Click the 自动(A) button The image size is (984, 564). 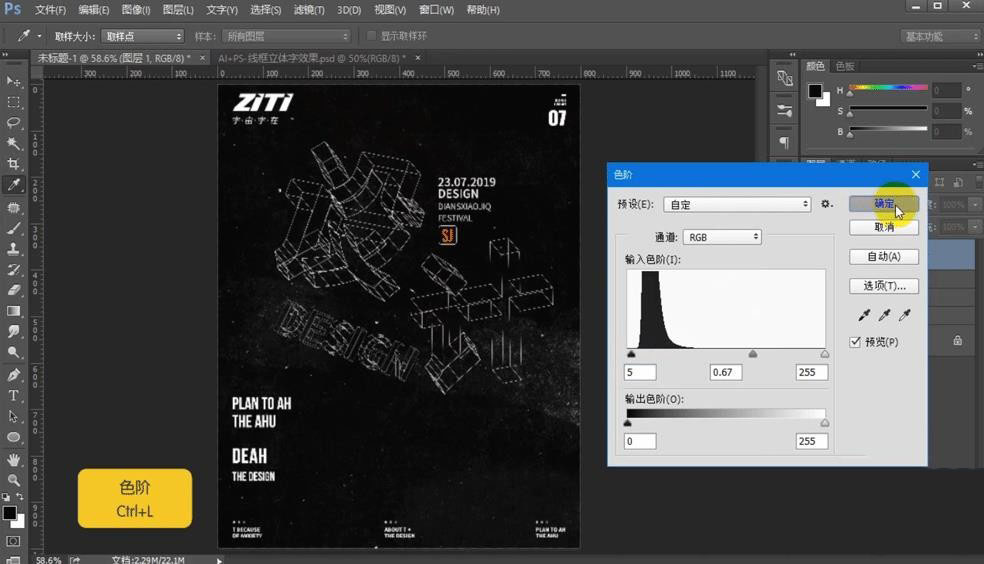pyautogui.click(x=884, y=257)
